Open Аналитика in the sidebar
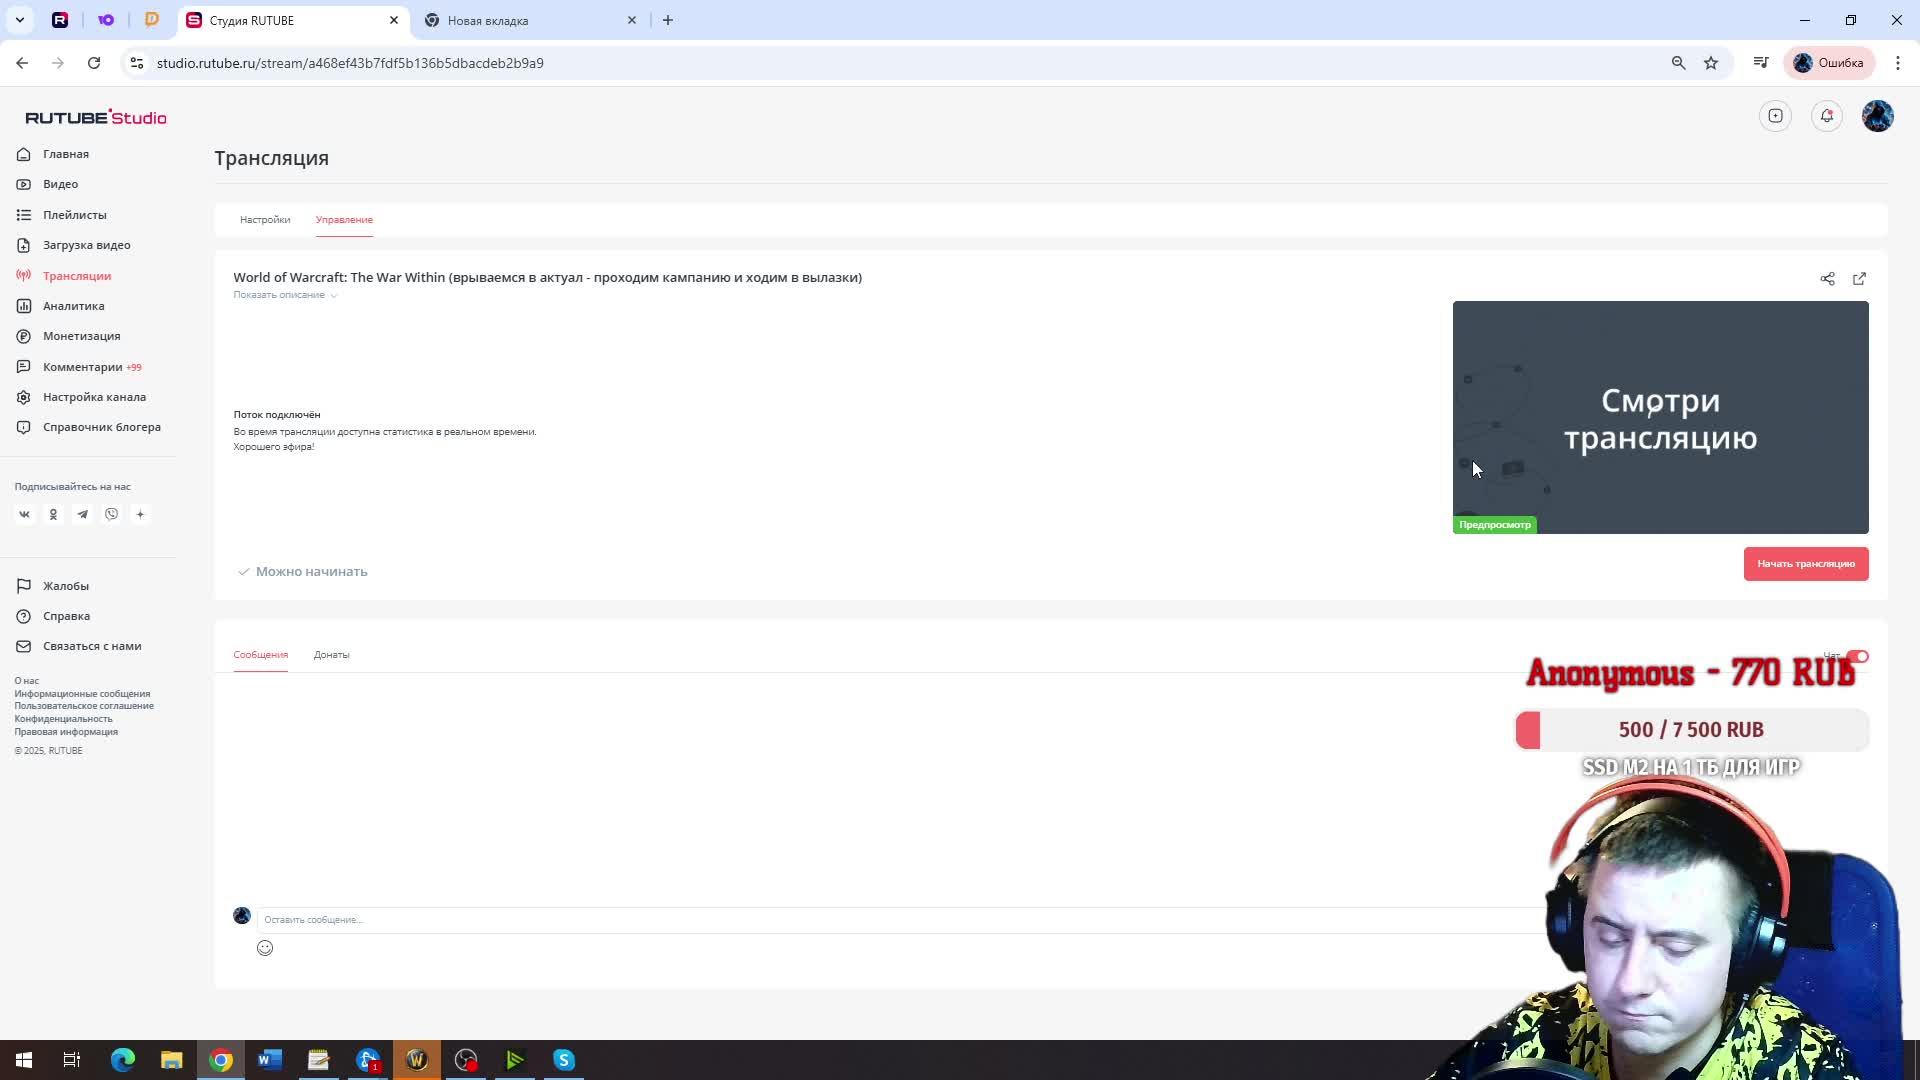Viewport: 1920px width, 1080px height. click(73, 306)
